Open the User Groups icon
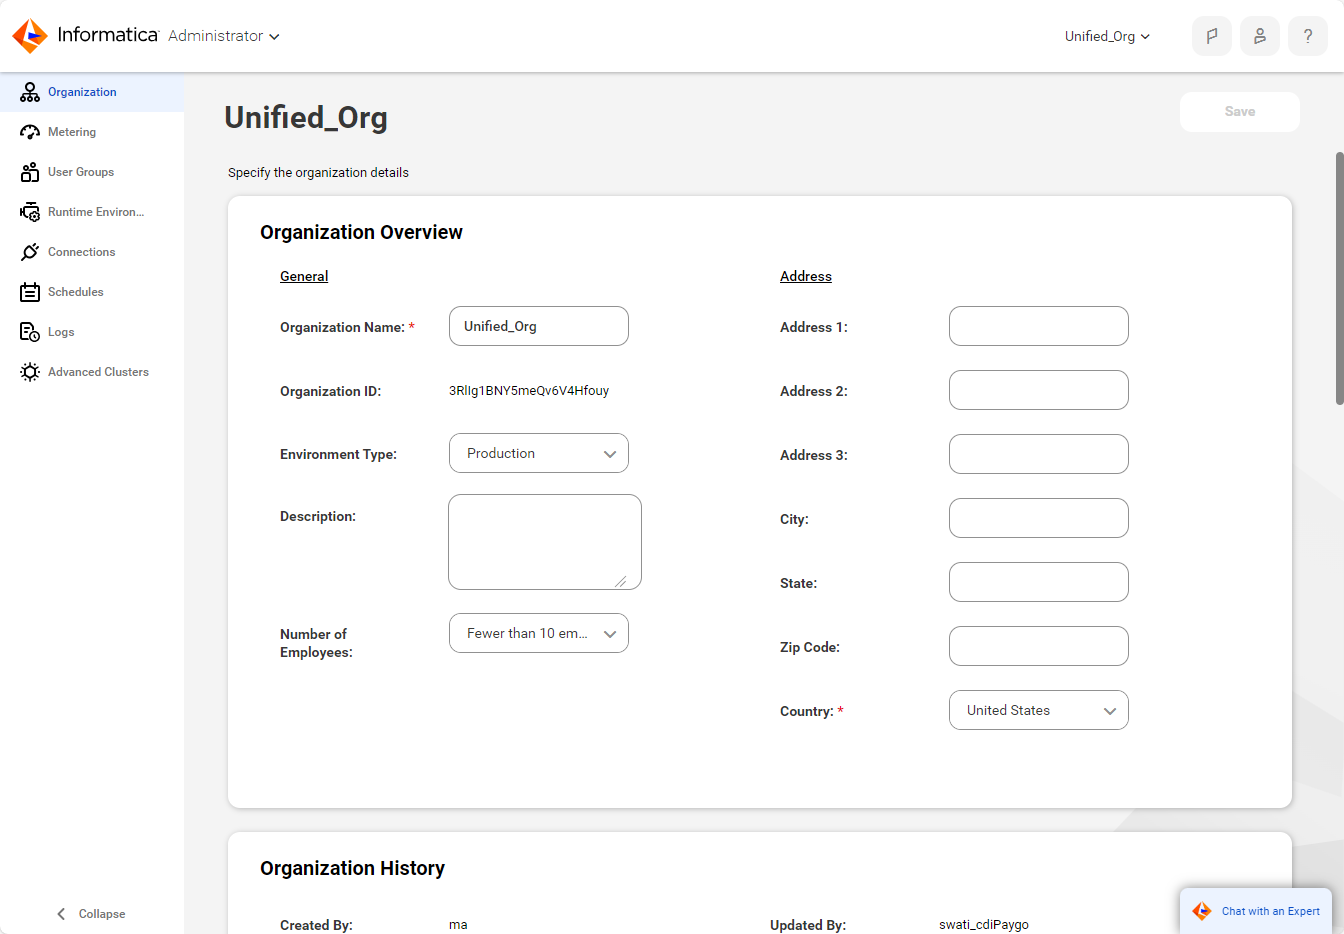 [x=30, y=172]
